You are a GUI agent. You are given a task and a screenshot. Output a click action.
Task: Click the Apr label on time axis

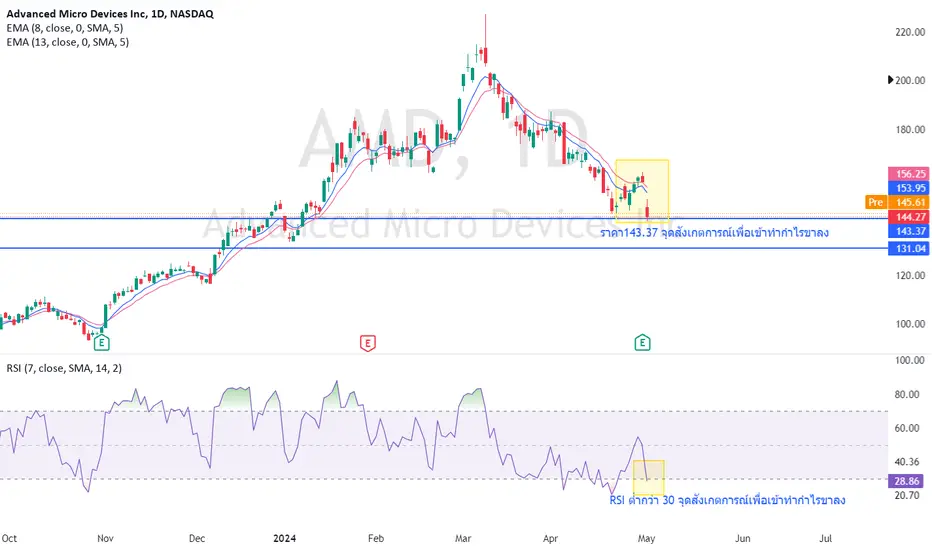[550, 538]
